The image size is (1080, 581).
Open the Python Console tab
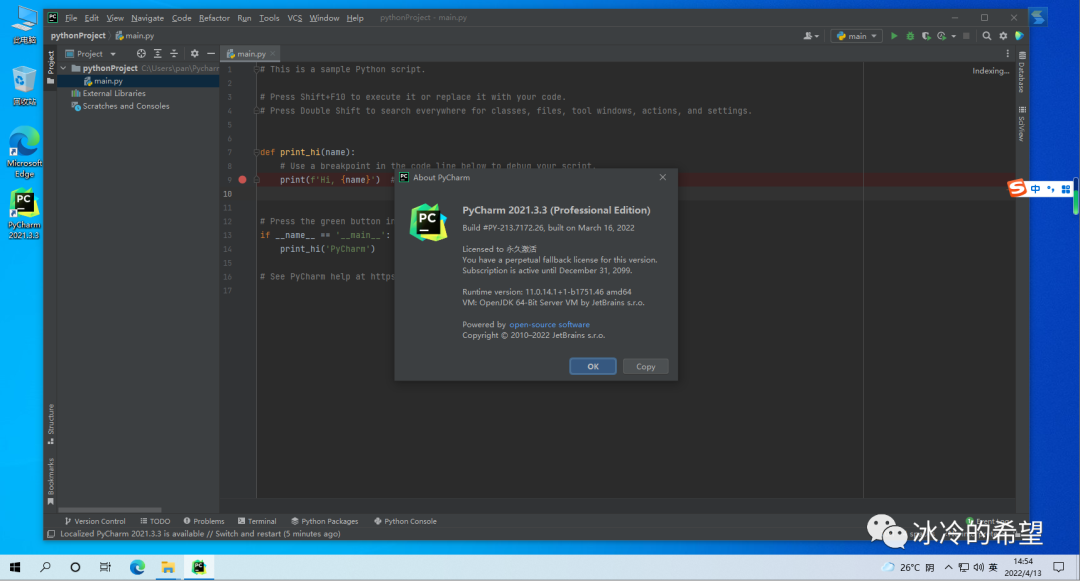(405, 521)
